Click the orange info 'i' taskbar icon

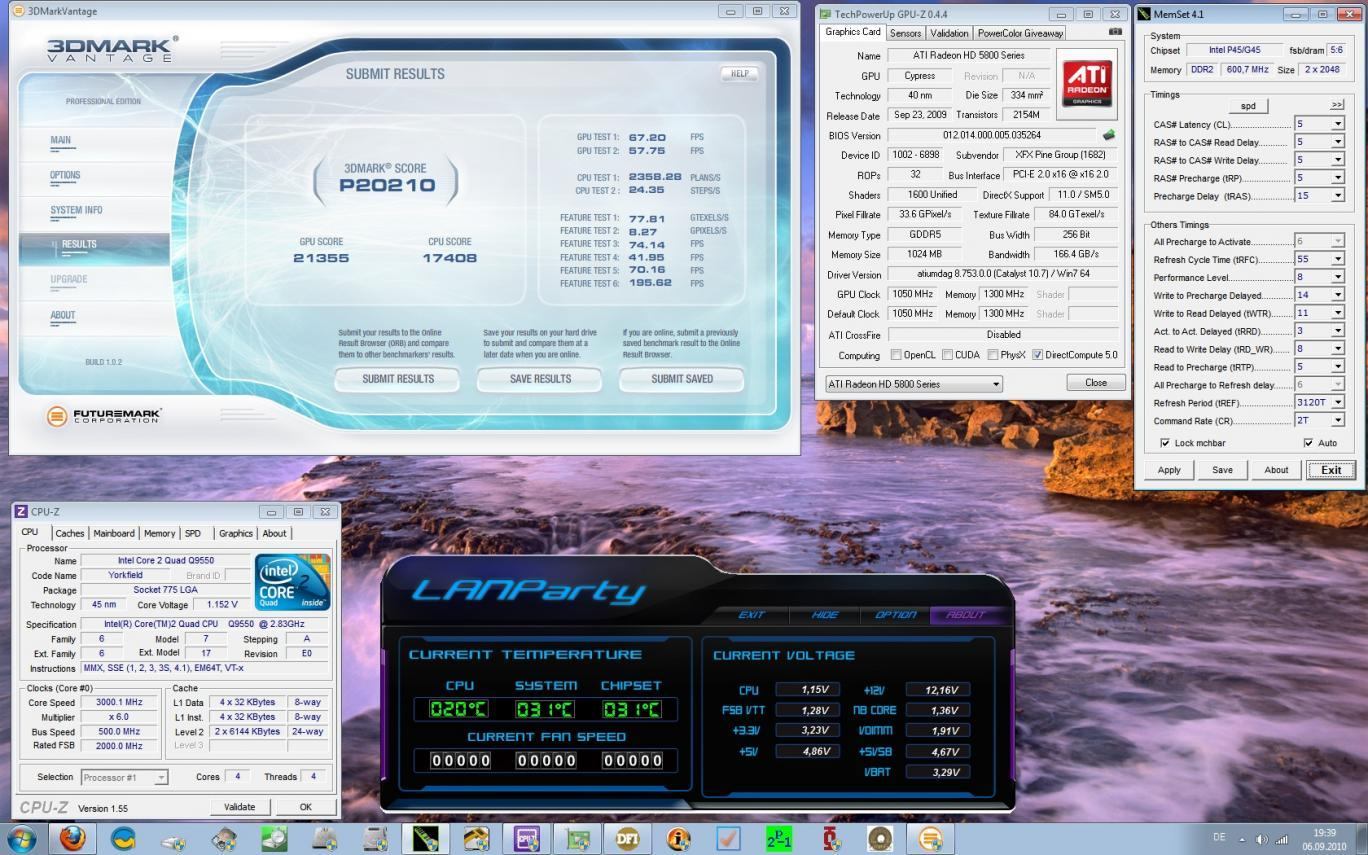(678, 838)
